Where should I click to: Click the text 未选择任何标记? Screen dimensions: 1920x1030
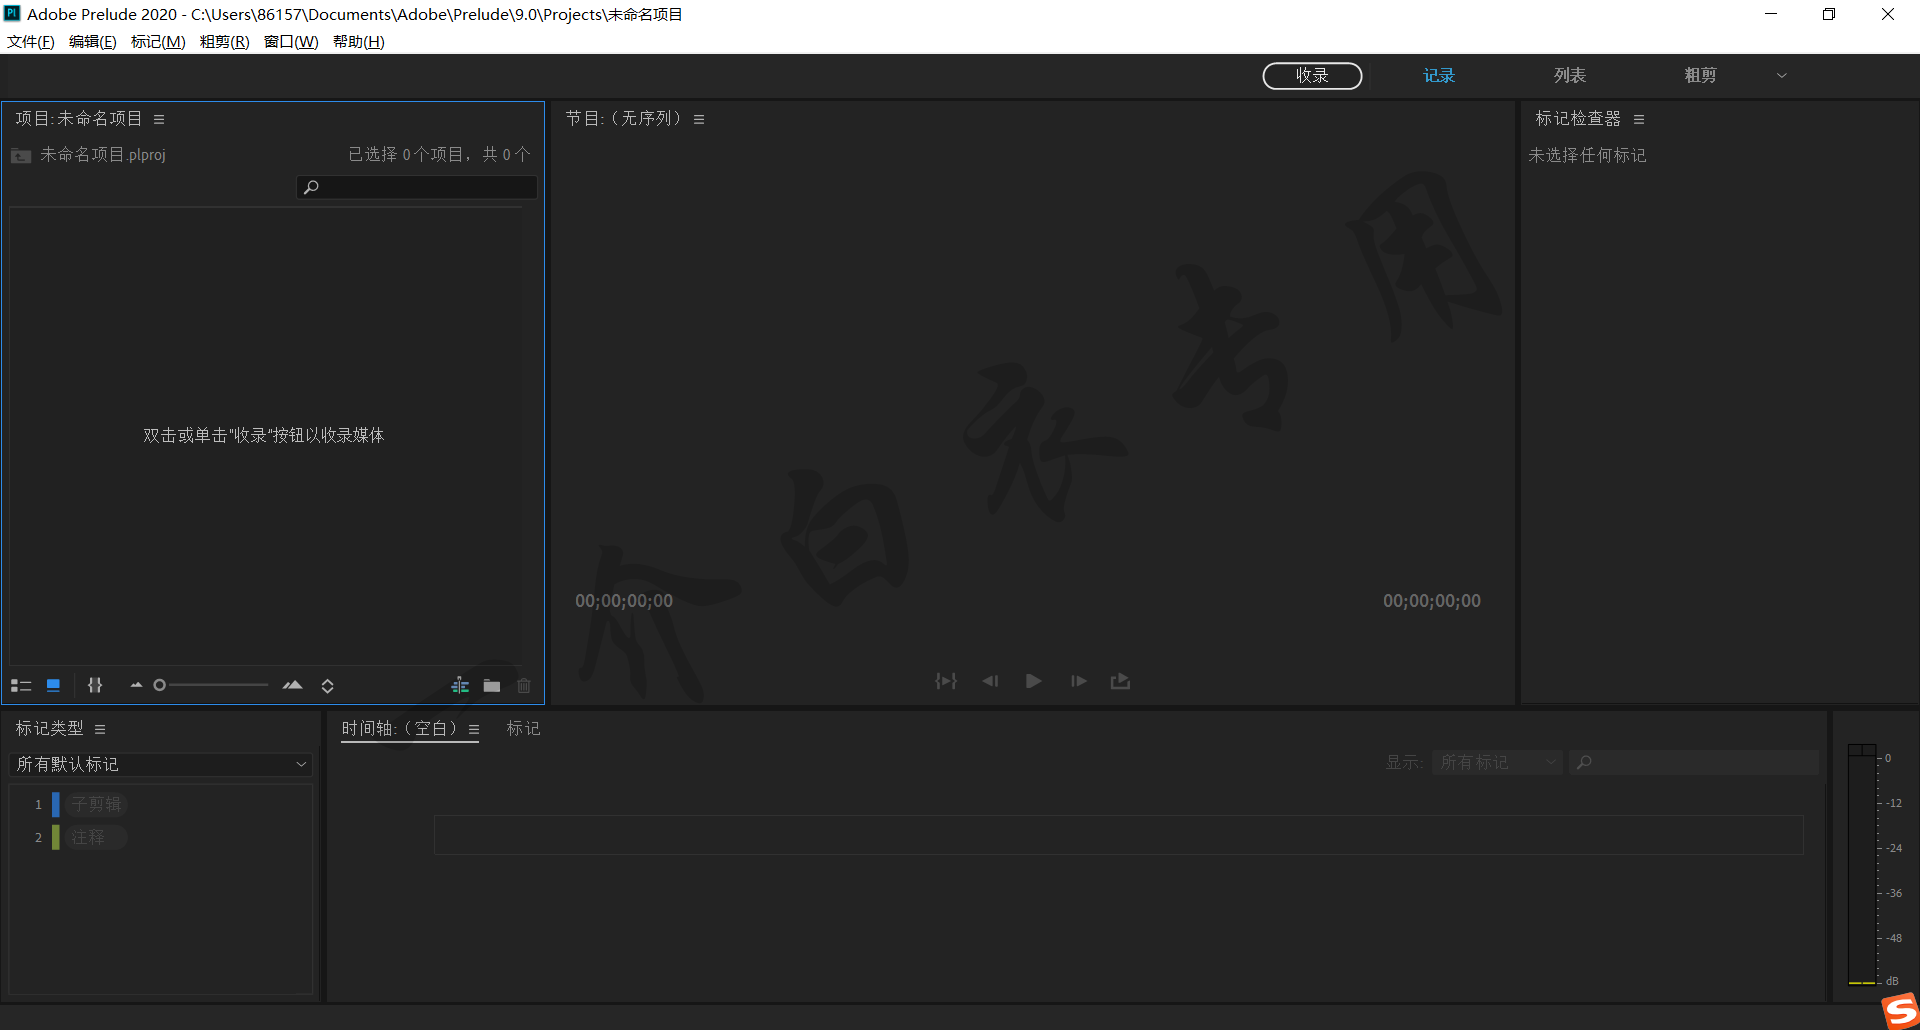[x=1587, y=156]
